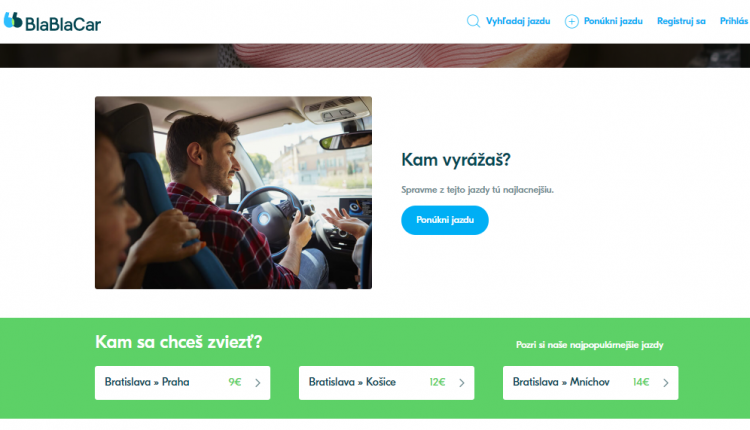Open the Ponúkni jazdu header link
Viewport: 750px width, 430px height.
click(613, 21)
